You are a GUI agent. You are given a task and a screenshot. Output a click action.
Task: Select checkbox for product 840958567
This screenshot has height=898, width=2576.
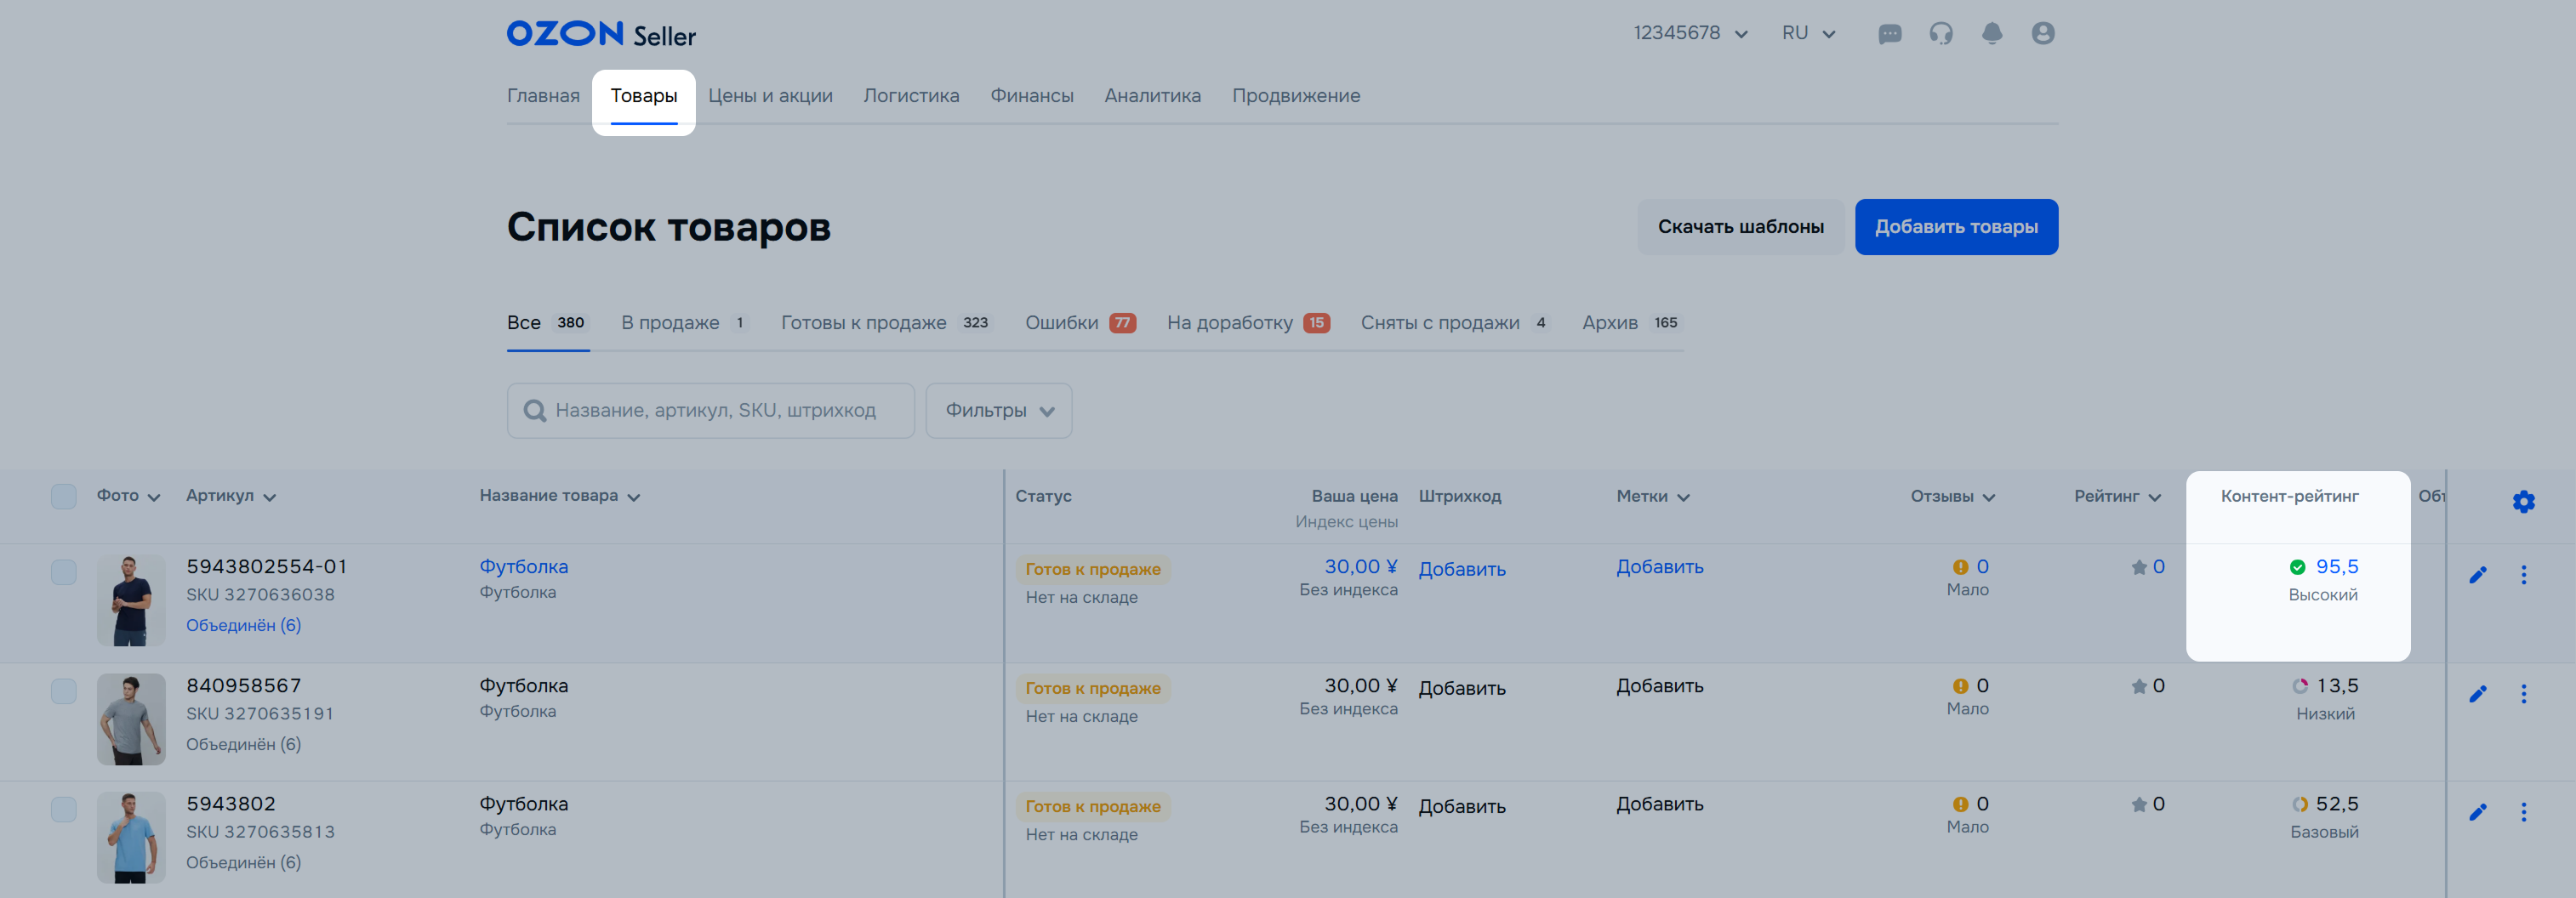pyautogui.click(x=64, y=691)
